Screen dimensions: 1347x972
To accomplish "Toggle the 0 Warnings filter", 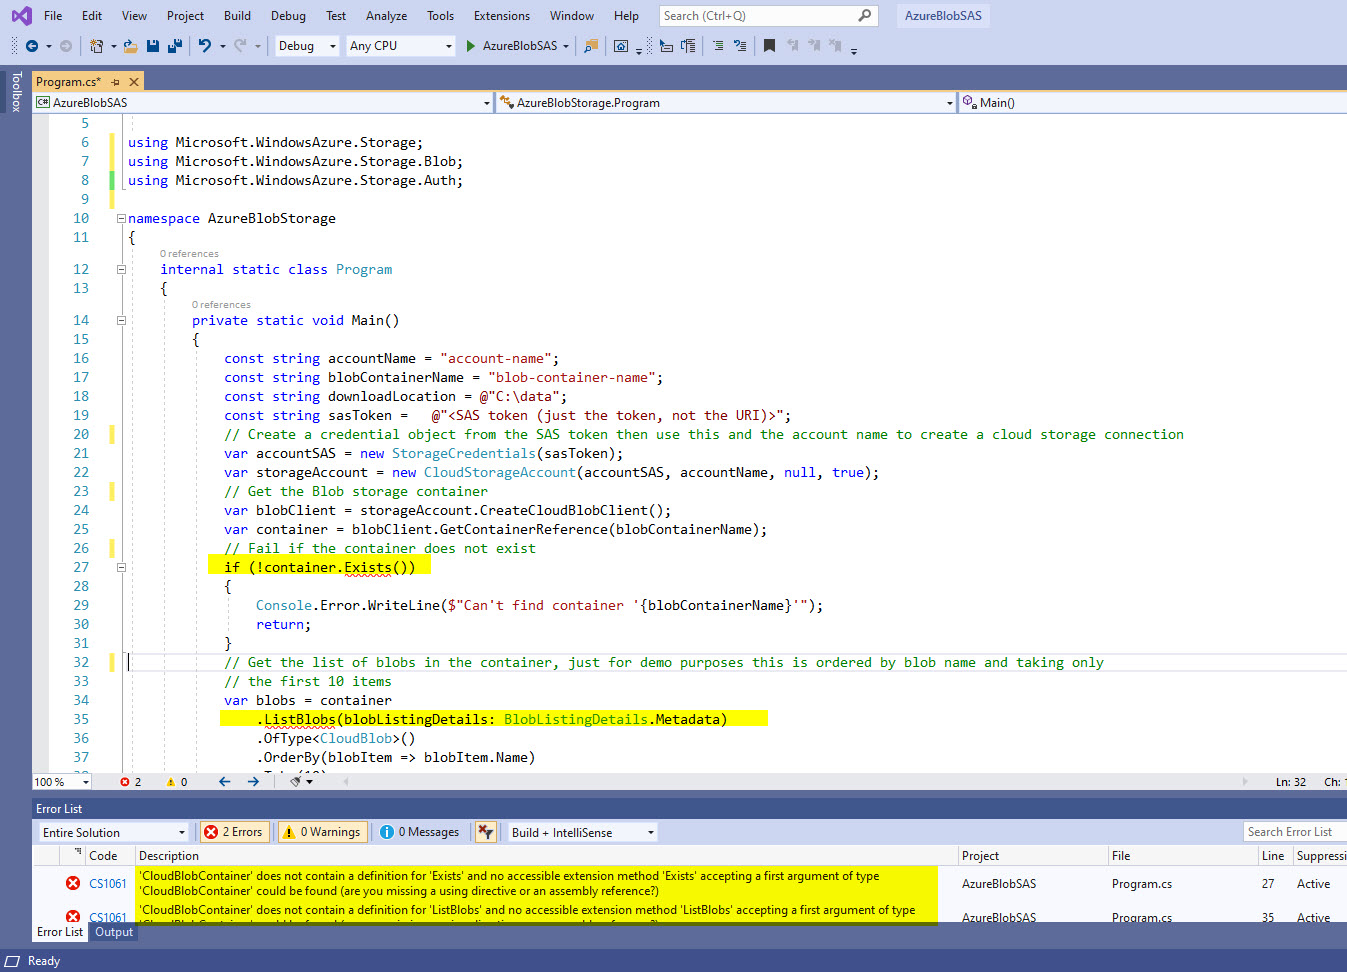I will point(321,832).
